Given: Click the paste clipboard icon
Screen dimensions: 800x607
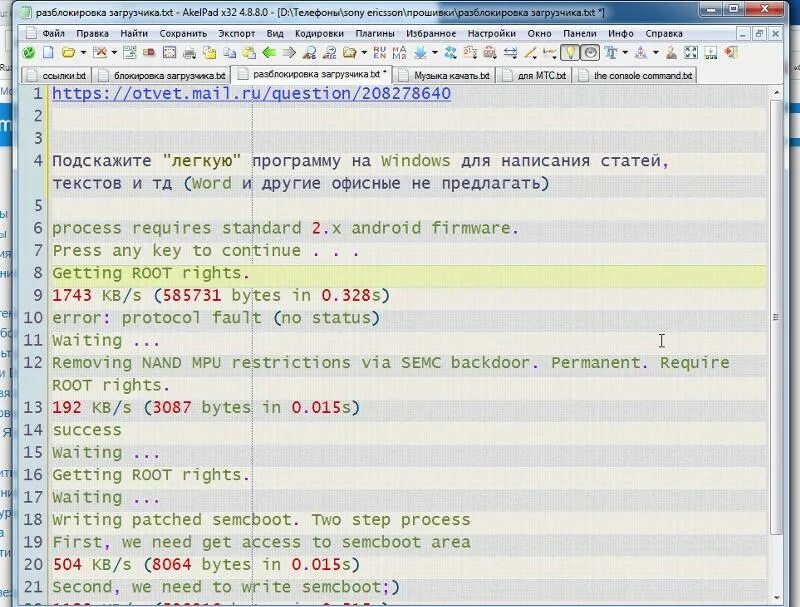Looking at the screenshot, I should pos(249,53).
